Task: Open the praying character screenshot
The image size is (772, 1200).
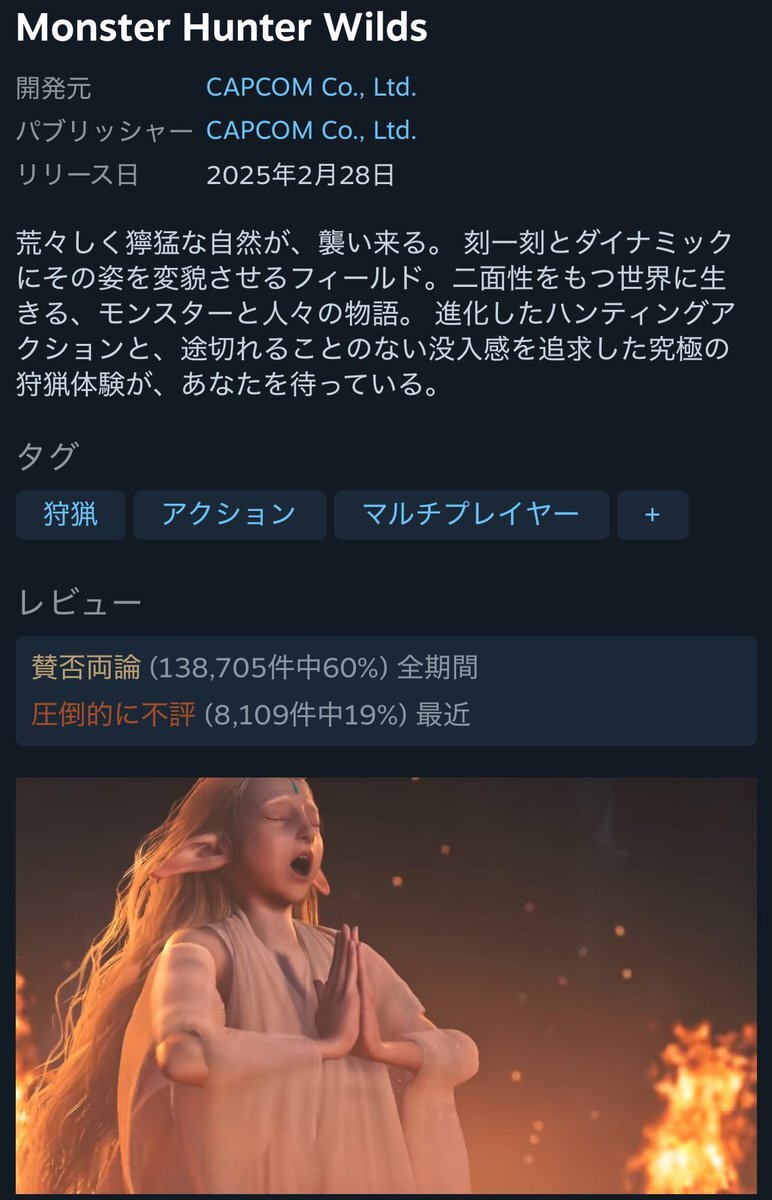Action: point(386,986)
